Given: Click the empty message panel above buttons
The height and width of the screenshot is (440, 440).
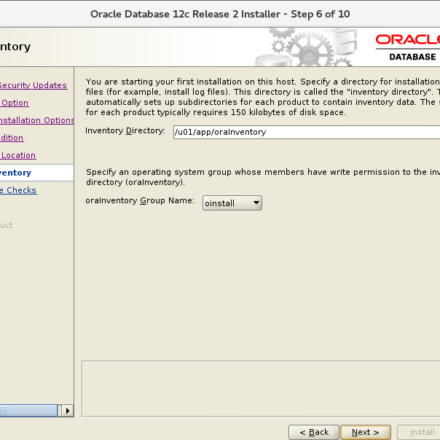Looking at the screenshot, I should (x=261, y=388).
